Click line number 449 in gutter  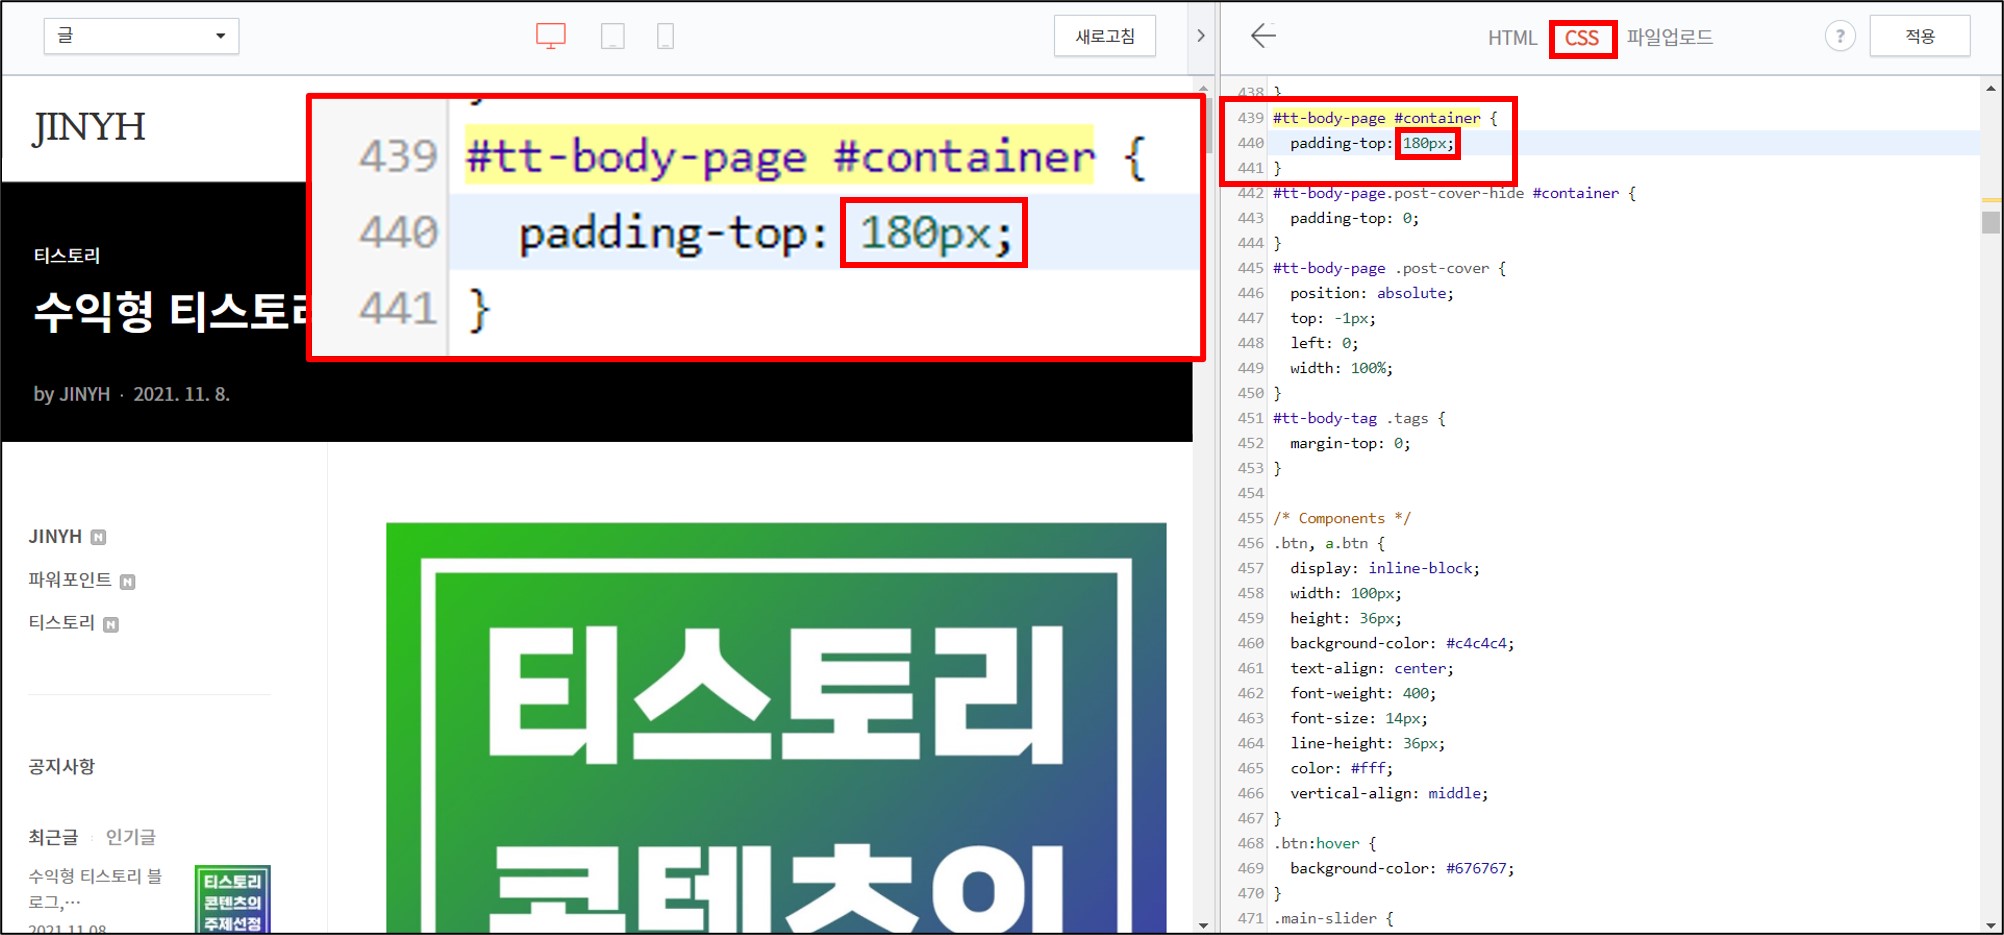tap(1250, 368)
